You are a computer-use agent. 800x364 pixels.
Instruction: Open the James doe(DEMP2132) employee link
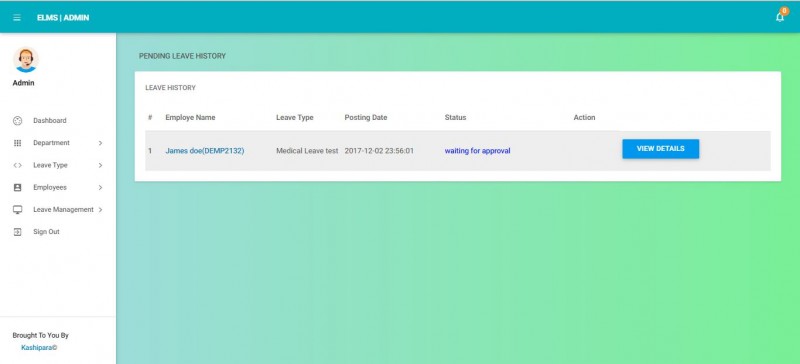205,151
